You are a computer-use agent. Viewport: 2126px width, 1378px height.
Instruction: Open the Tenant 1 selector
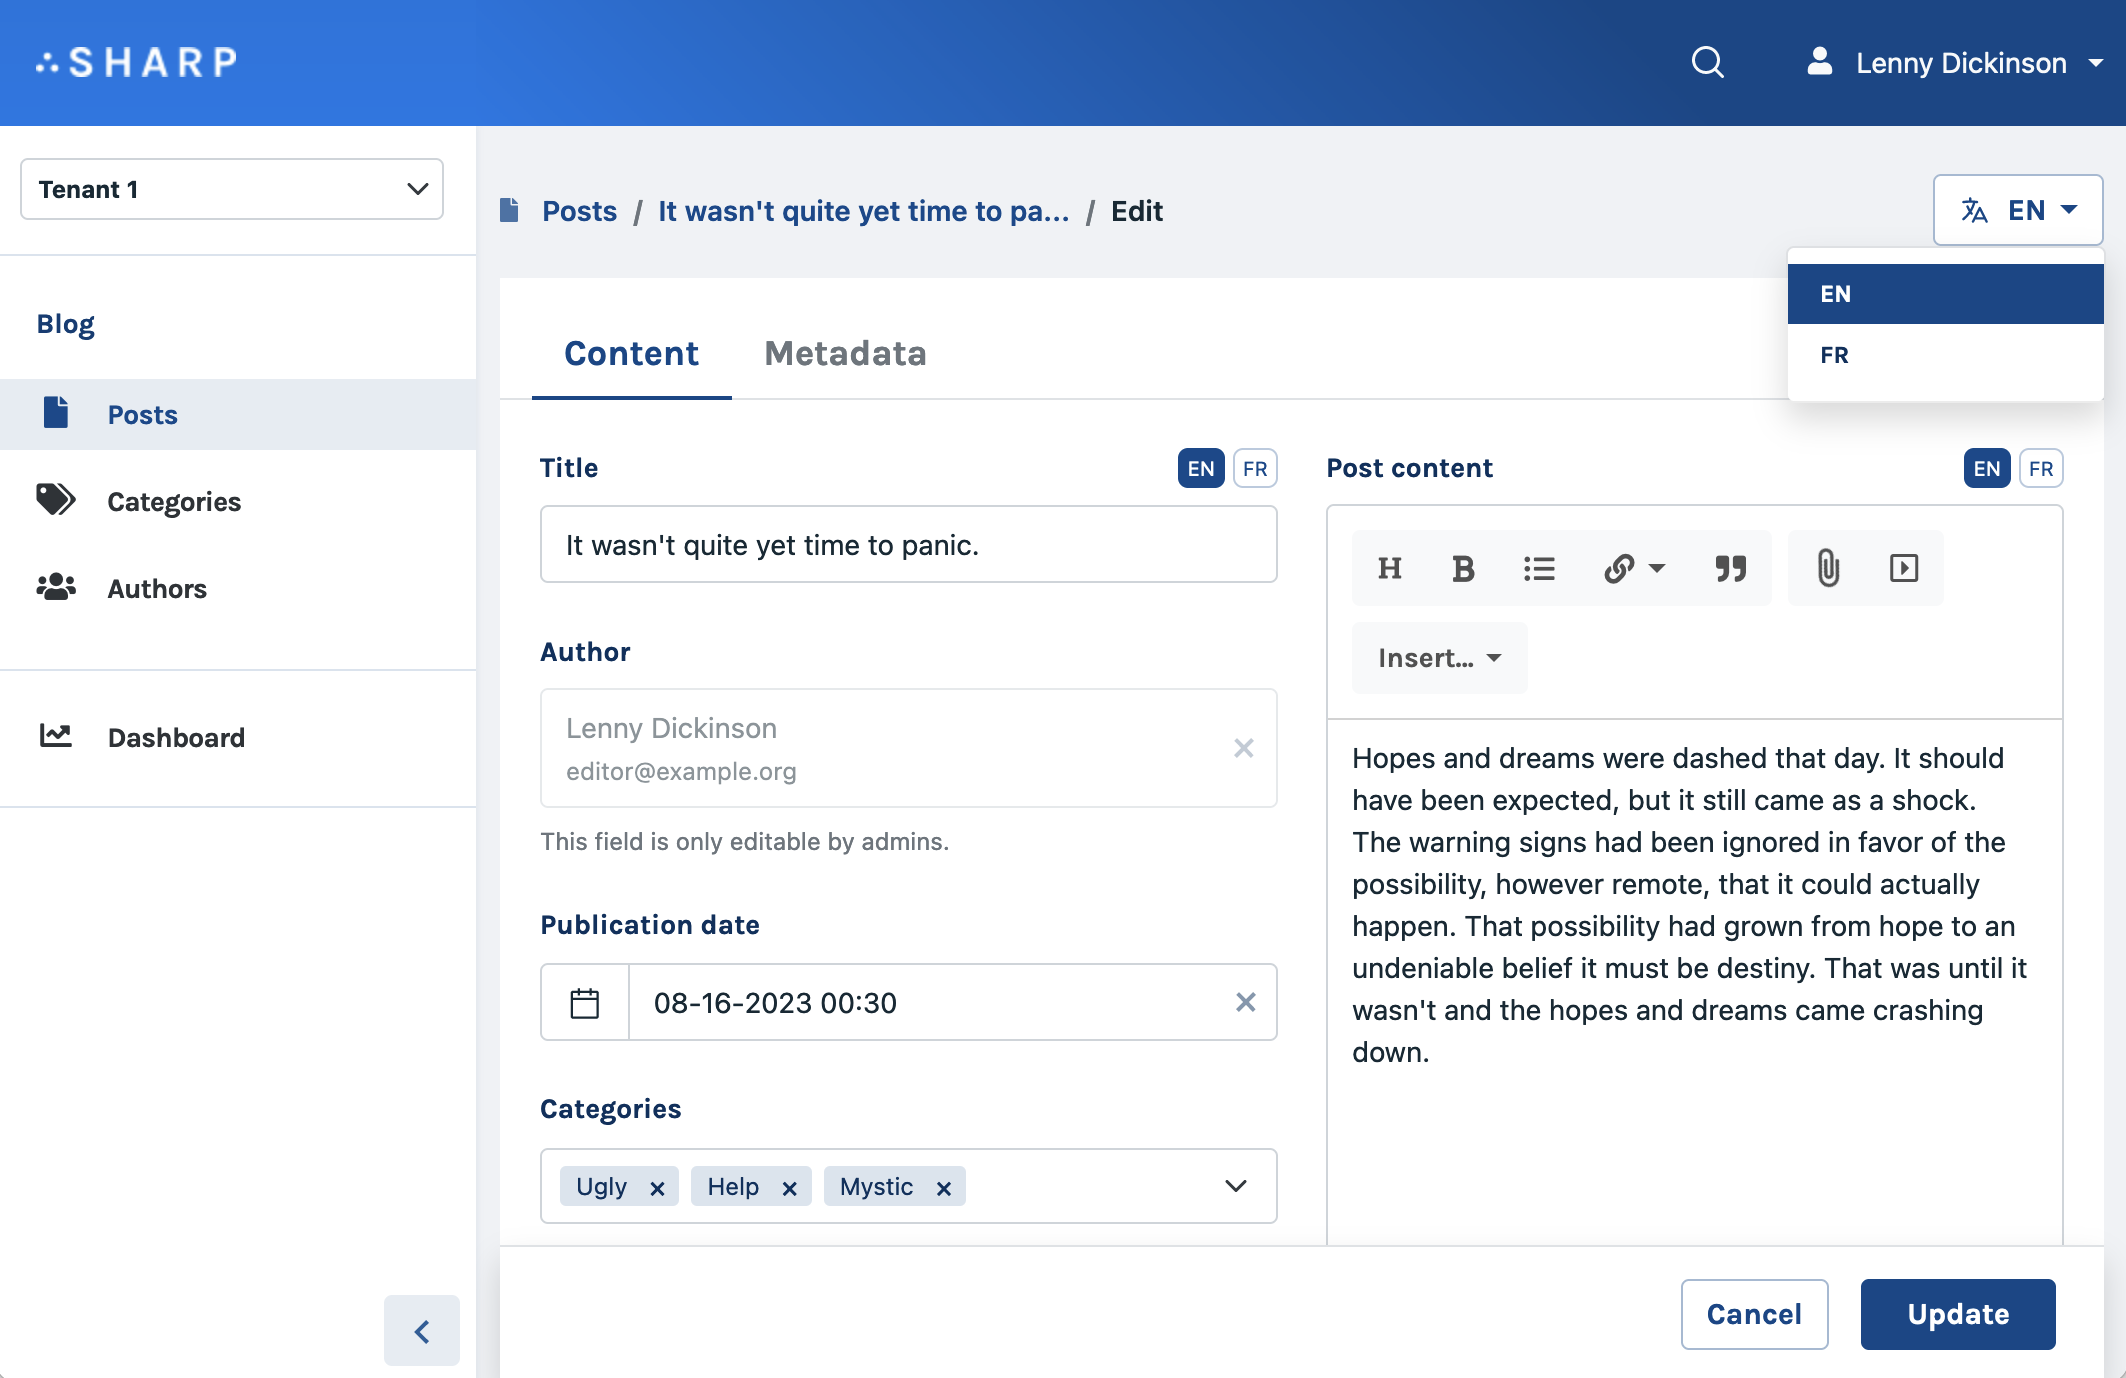pos(231,189)
